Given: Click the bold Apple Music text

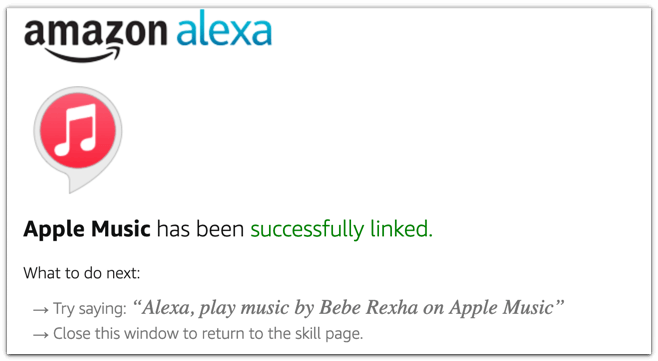Looking at the screenshot, I should (87, 229).
